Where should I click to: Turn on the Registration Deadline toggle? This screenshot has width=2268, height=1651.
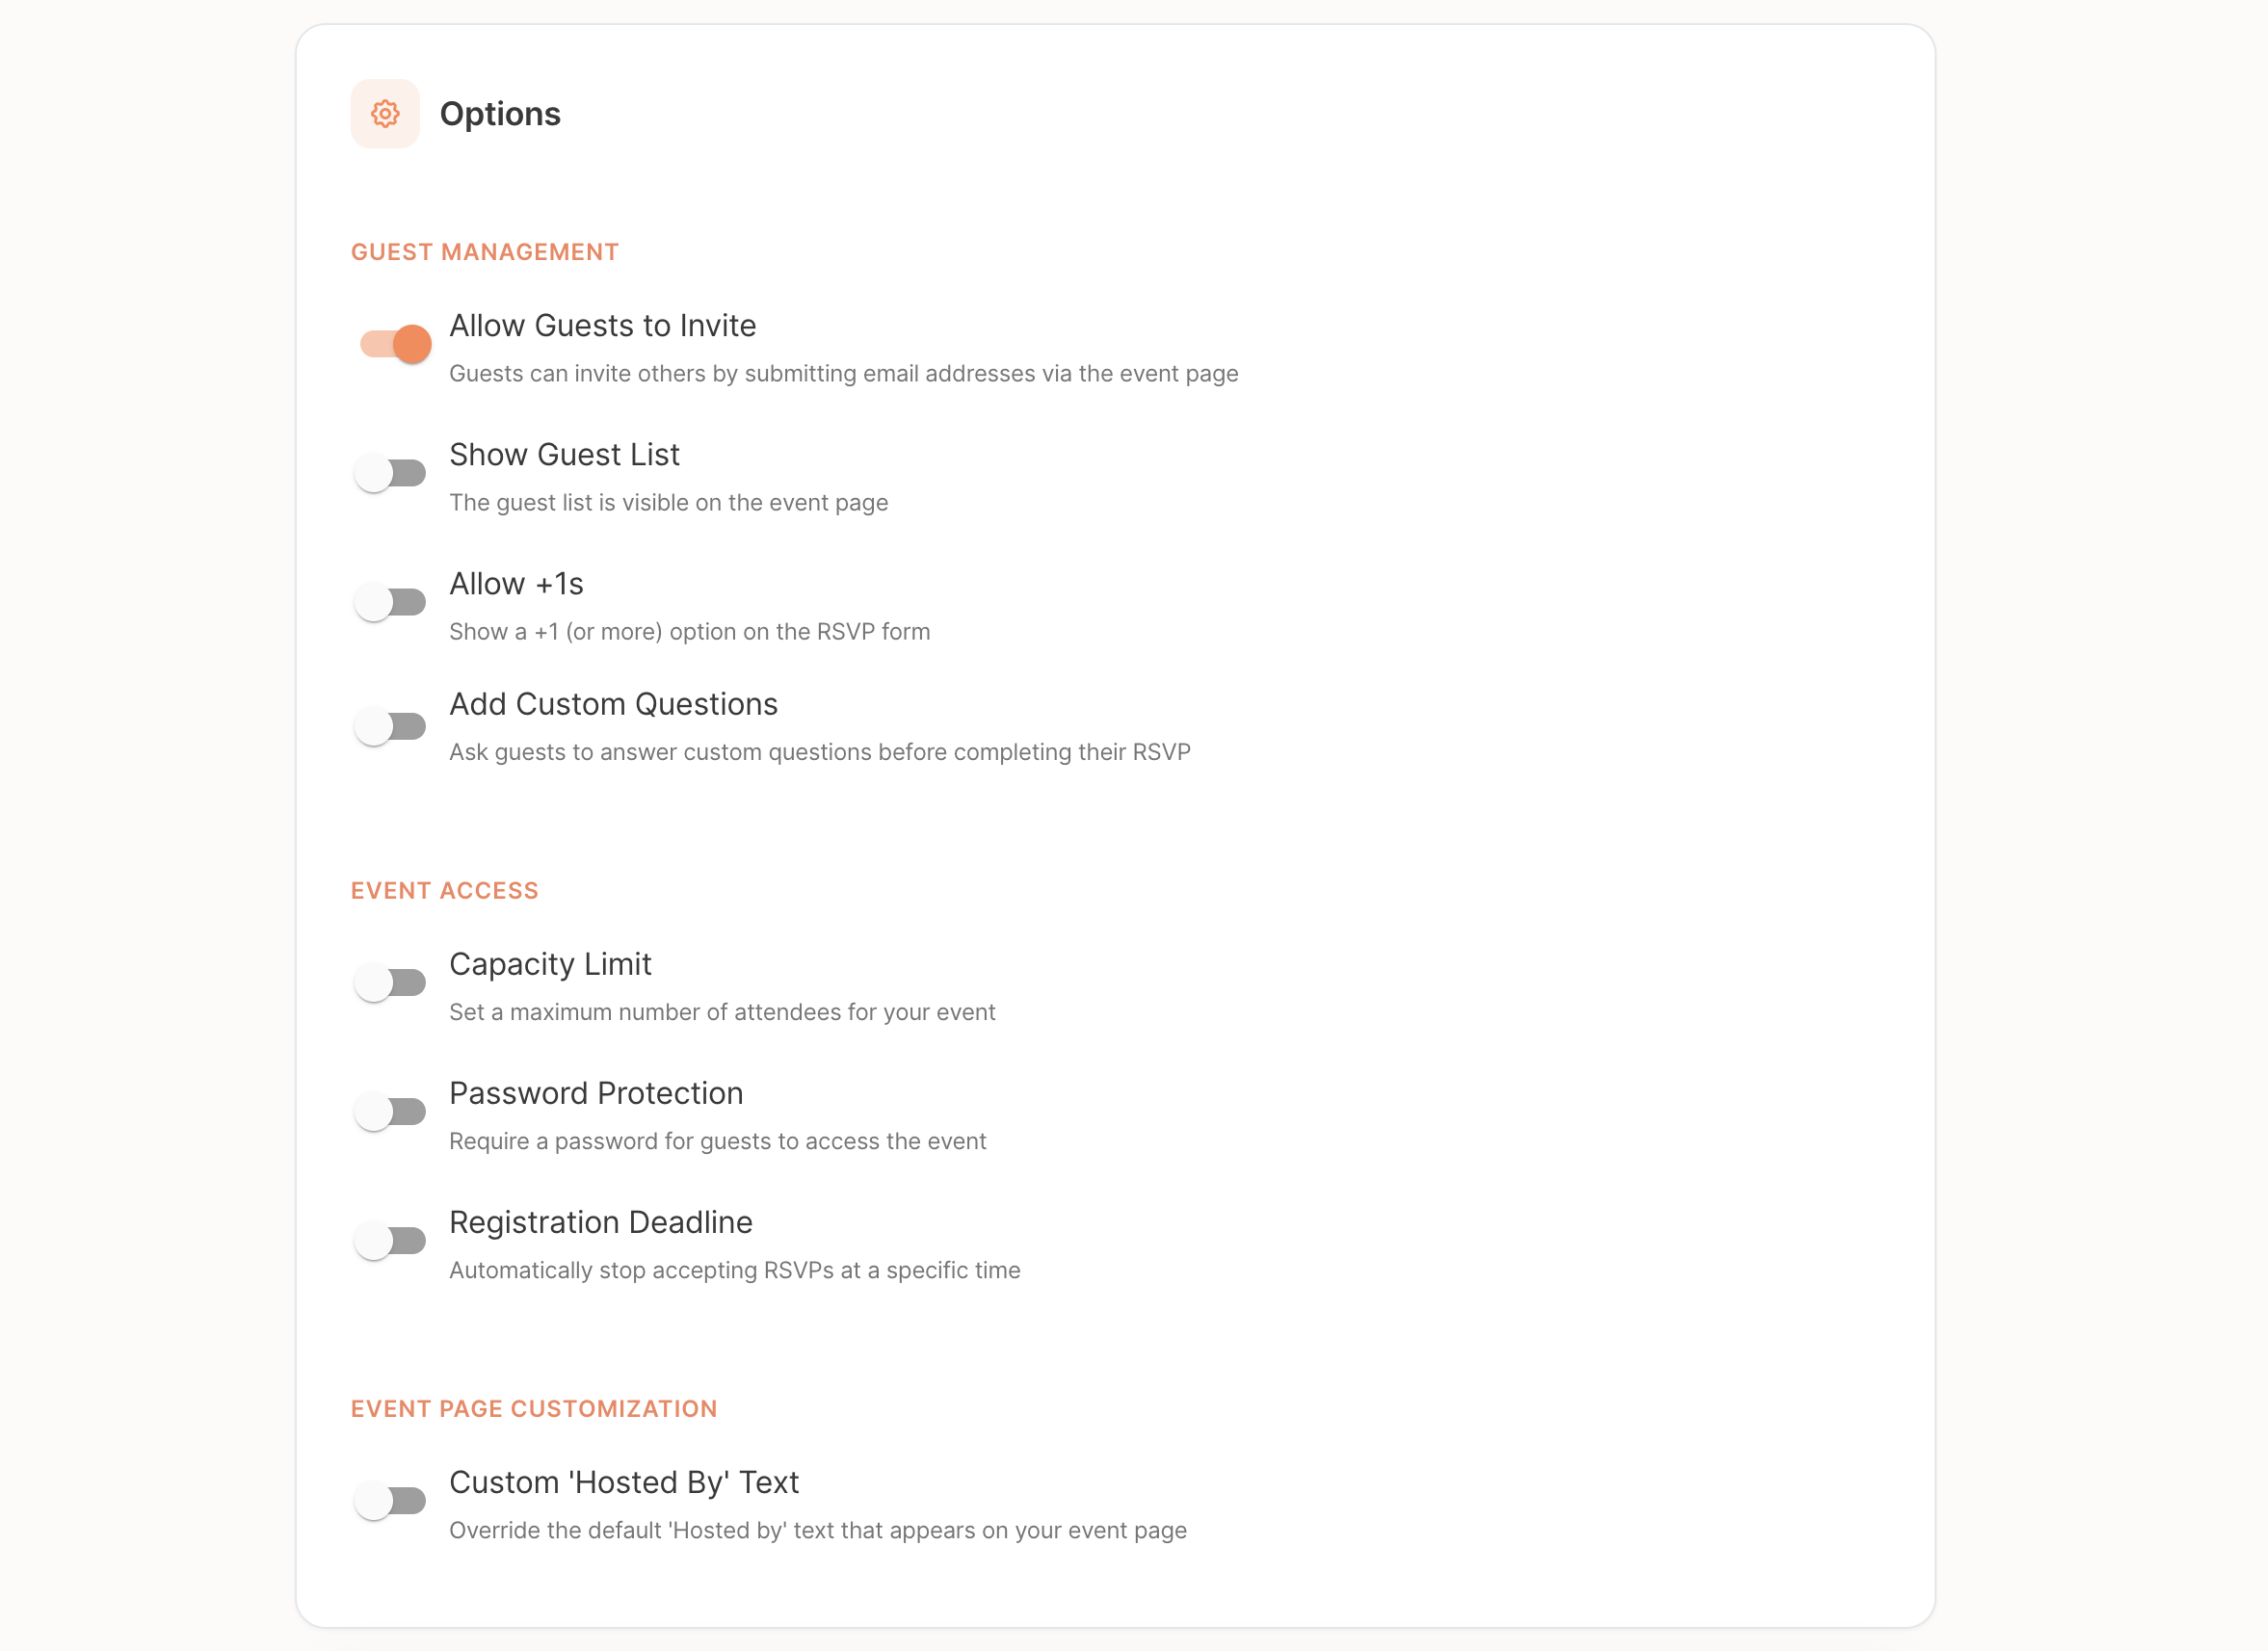391,1241
